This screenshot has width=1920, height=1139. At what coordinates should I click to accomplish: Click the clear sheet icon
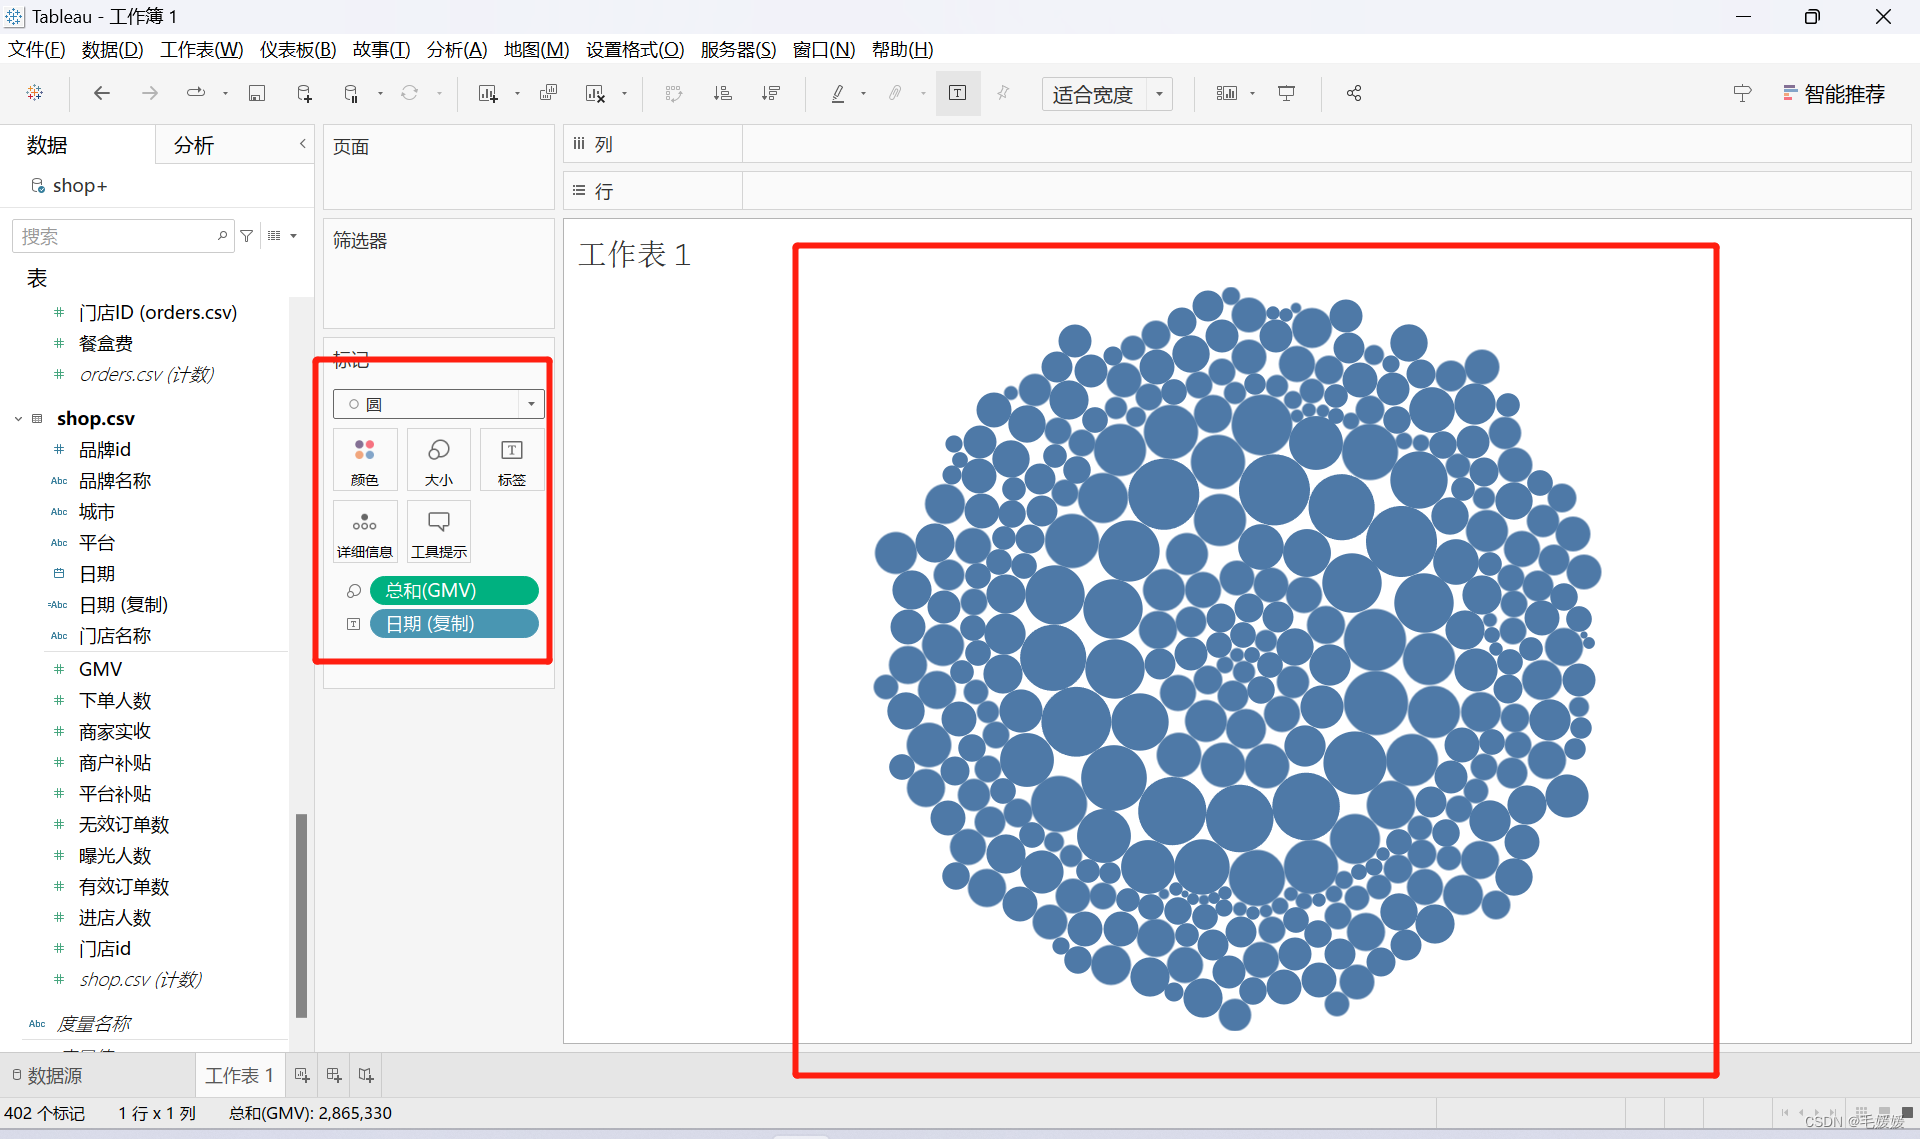click(x=595, y=93)
